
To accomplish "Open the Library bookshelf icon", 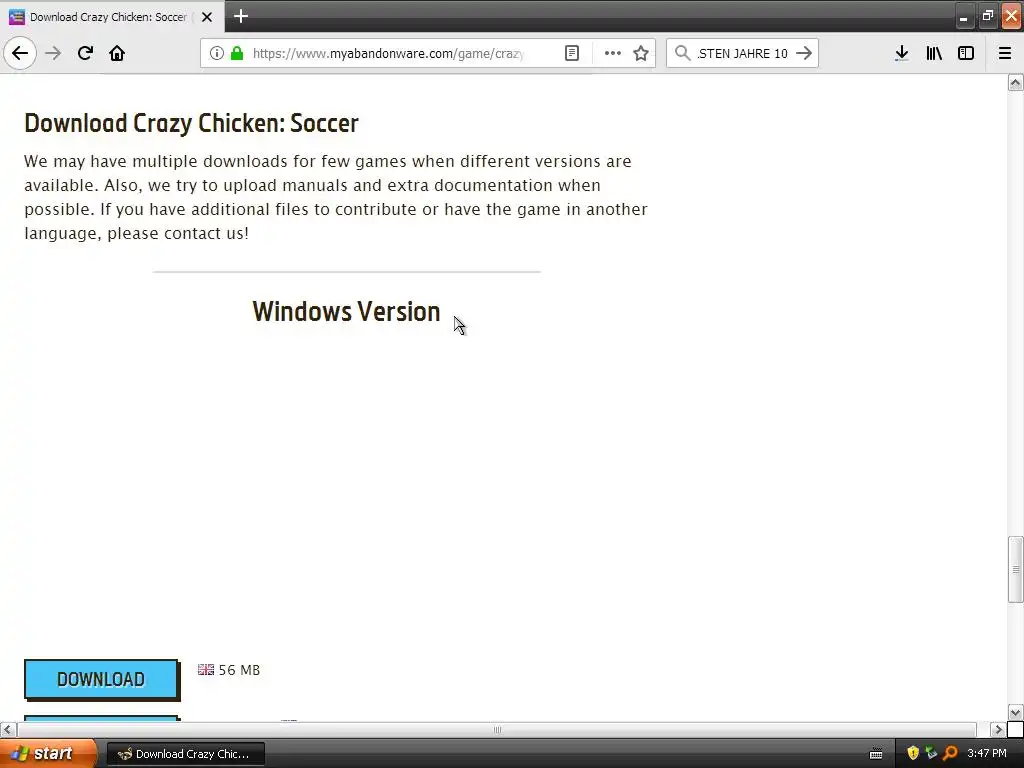I will (x=934, y=53).
